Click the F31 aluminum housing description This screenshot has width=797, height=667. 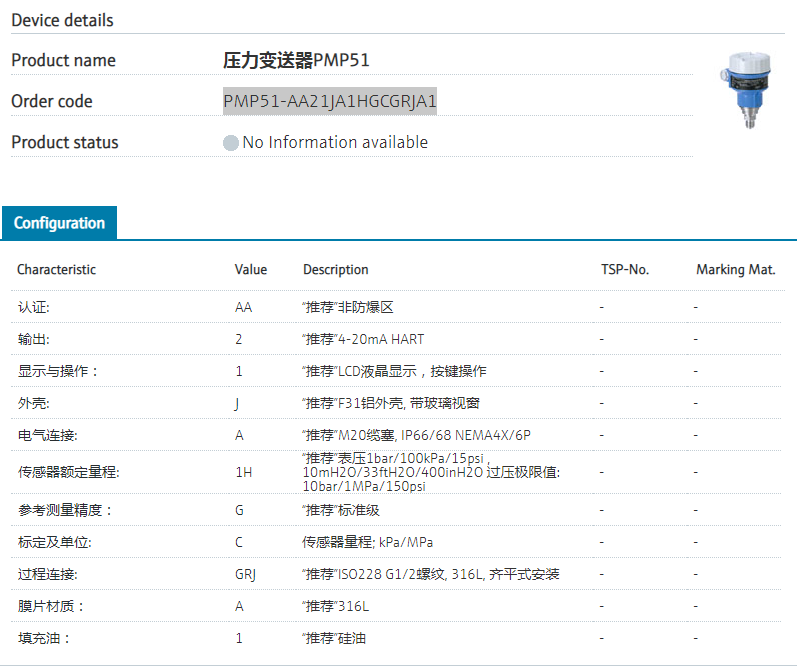391,403
